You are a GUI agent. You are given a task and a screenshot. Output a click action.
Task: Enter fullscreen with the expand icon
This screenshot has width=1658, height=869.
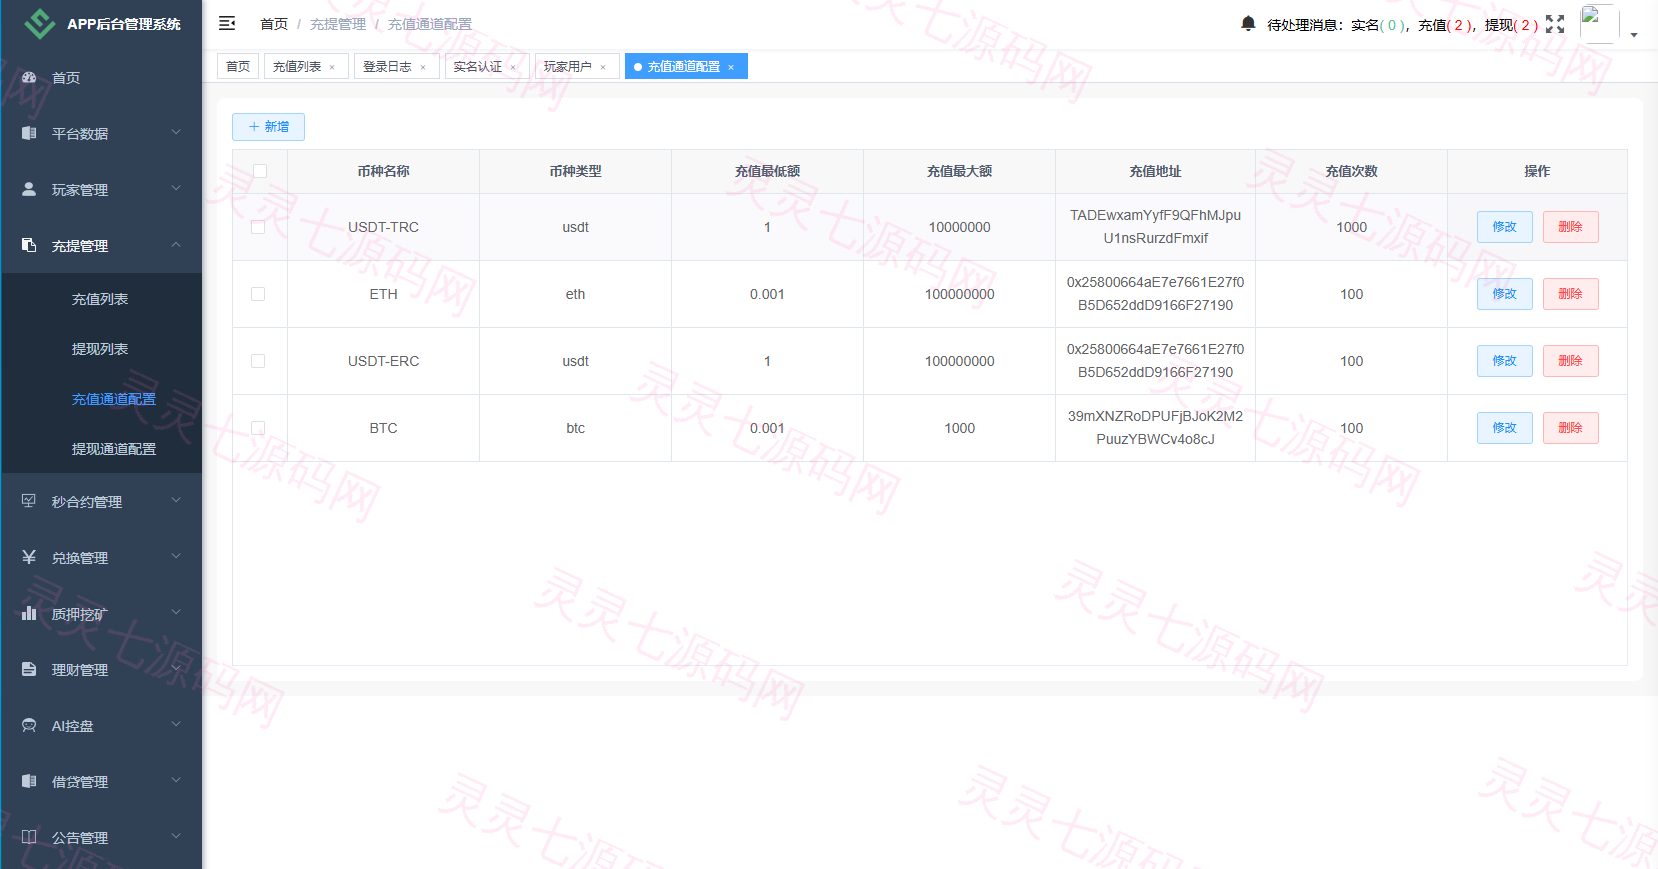coord(1555,24)
